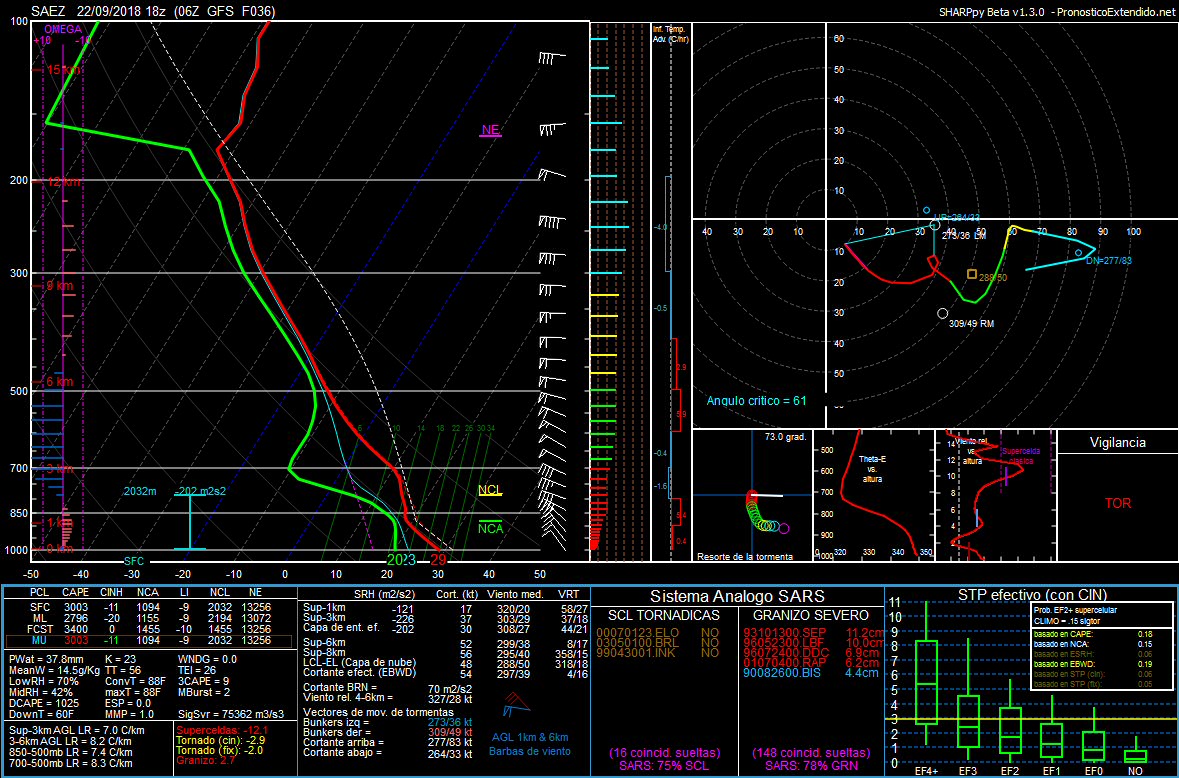
Task: Click the Angulo critico = 61 text
Action: (x=756, y=401)
